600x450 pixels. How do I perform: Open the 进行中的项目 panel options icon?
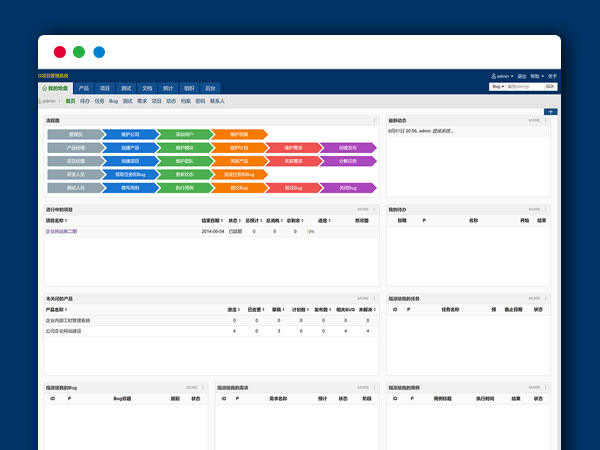pos(375,210)
